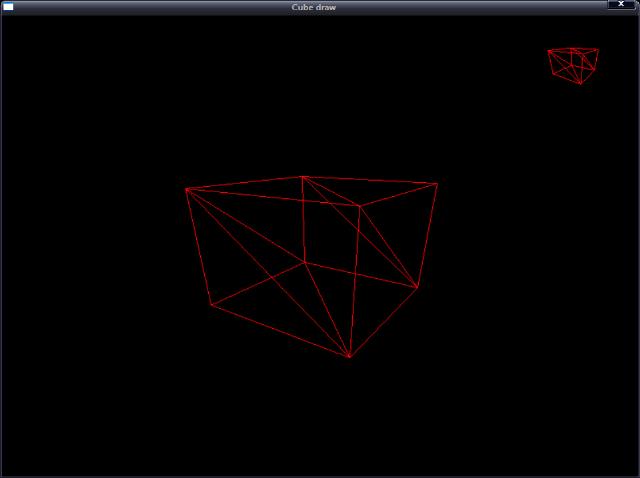Click the large cube's inner back-bottom vertex

[305, 263]
